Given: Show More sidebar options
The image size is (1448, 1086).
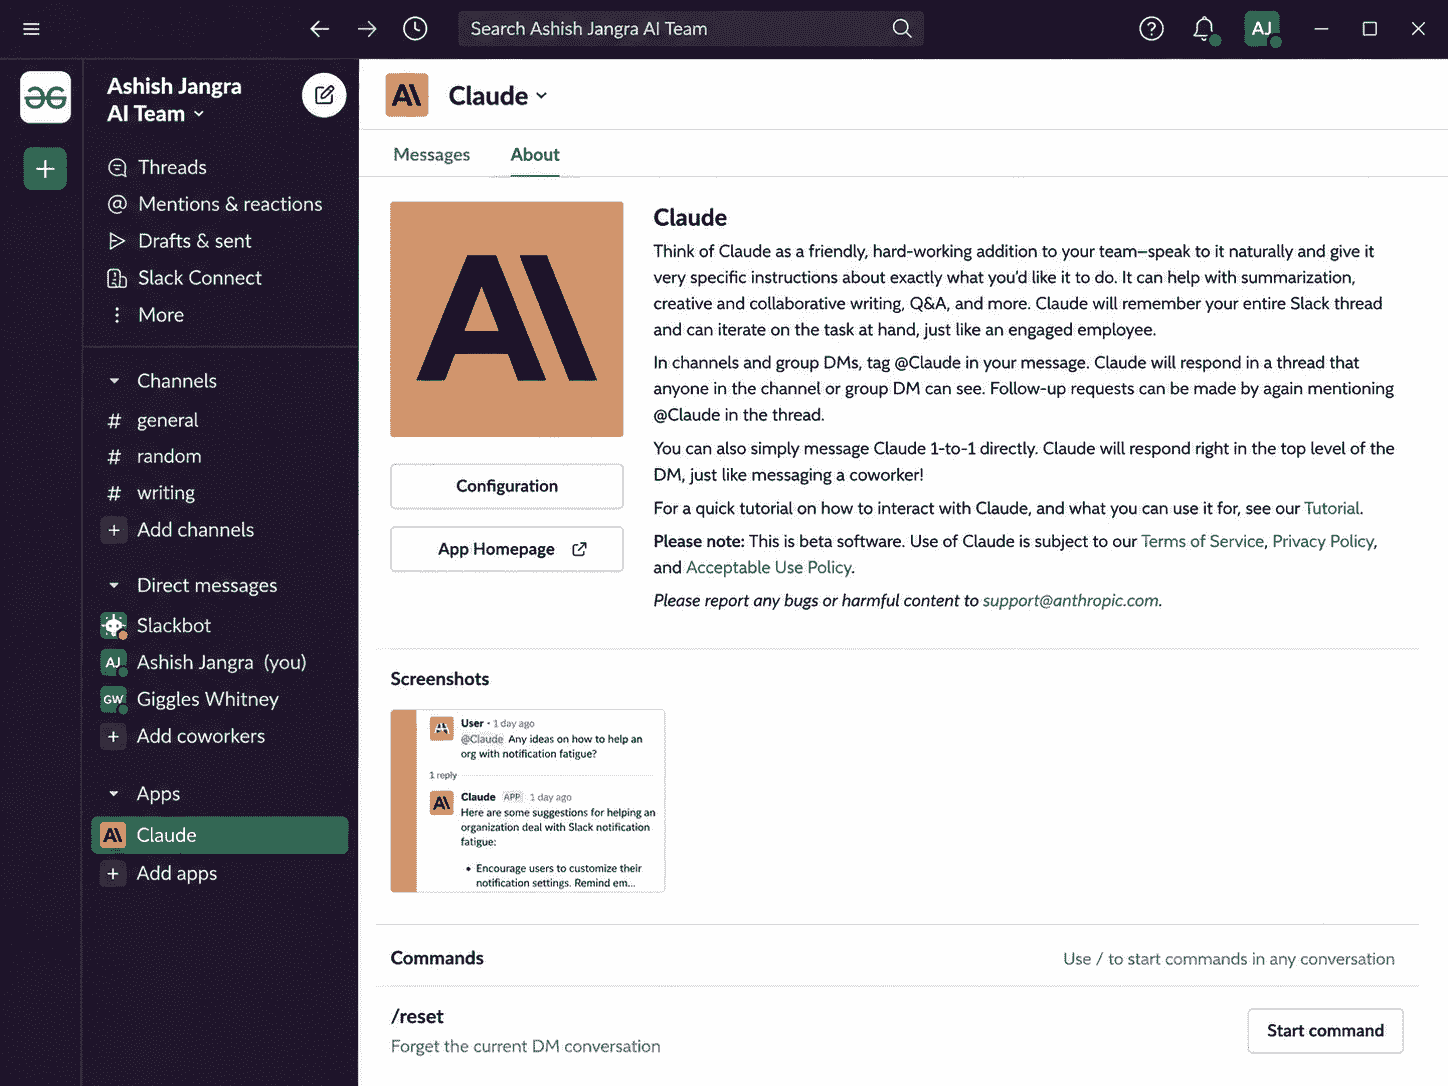Looking at the screenshot, I should pos(146,315).
